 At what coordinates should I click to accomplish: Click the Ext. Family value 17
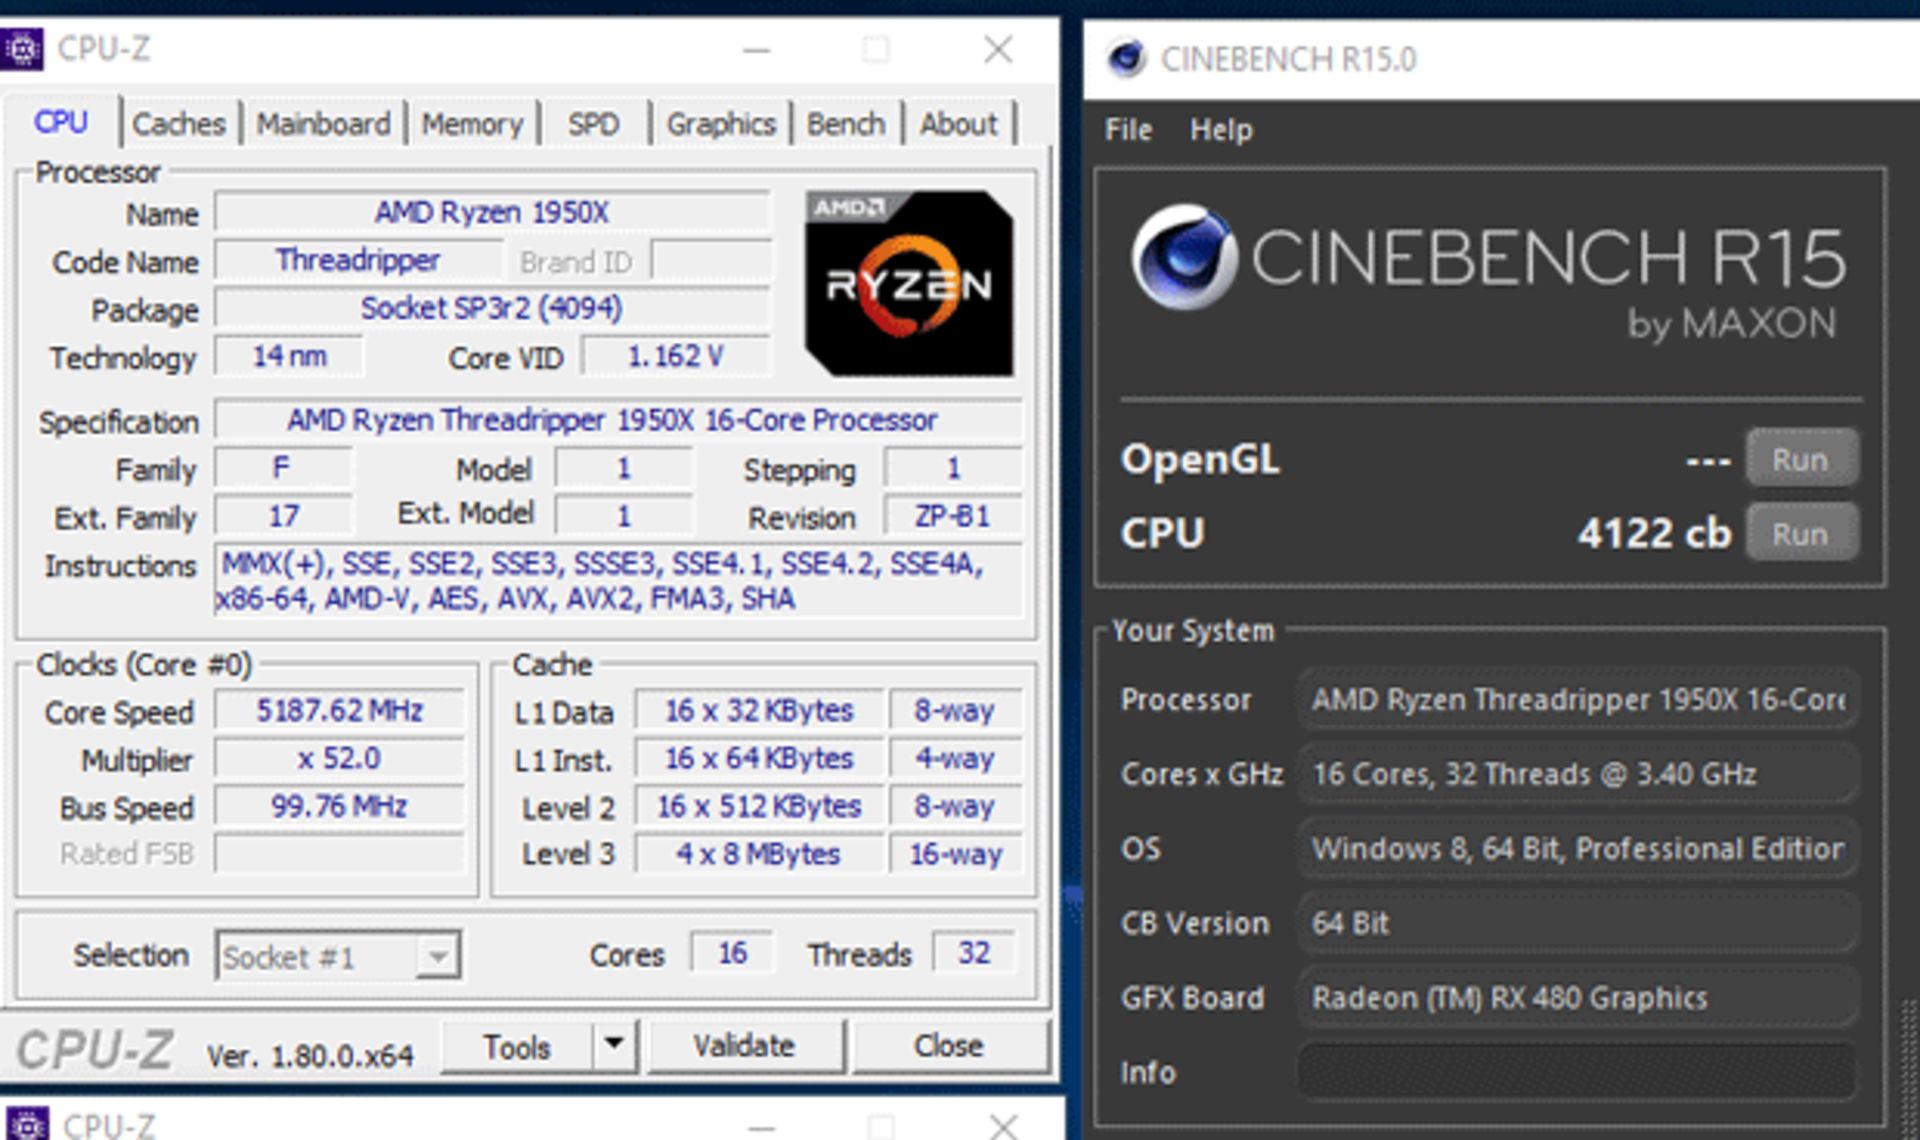[x=284, y=516]
